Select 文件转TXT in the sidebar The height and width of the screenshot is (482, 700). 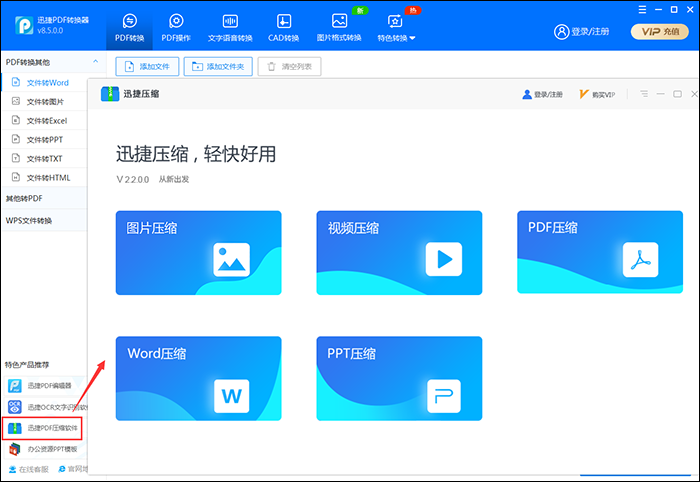click(45, 158)
